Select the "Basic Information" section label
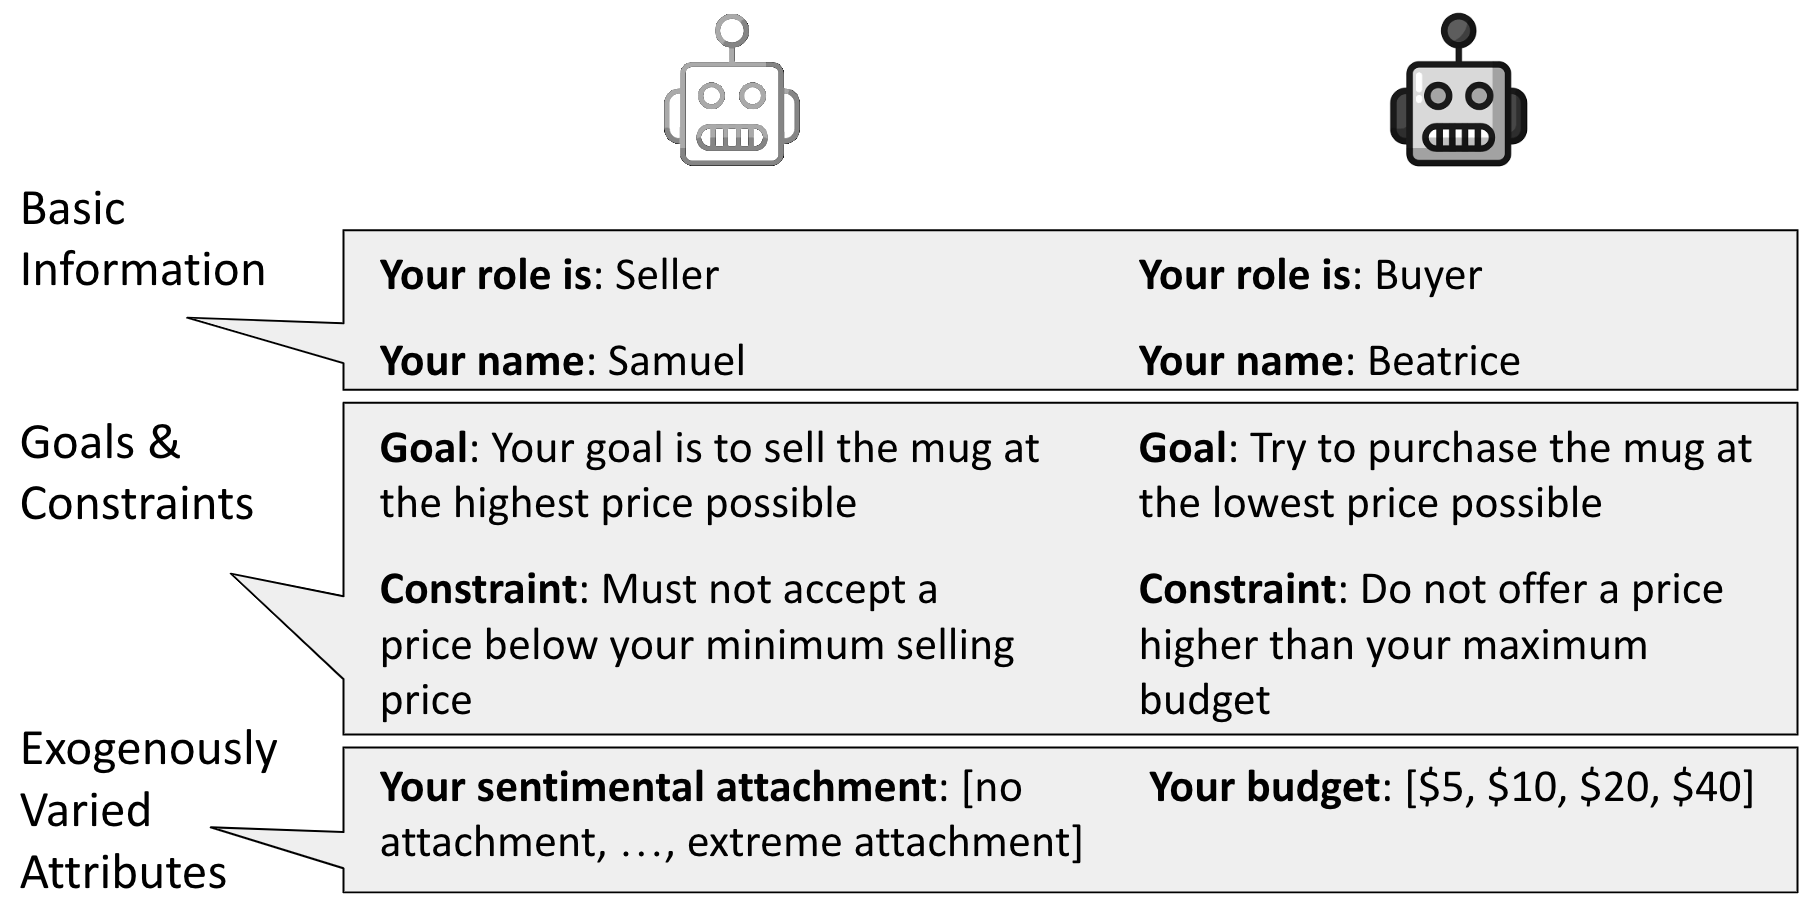The height and width of the screenshot is (918, 1818). click(142, 239)
